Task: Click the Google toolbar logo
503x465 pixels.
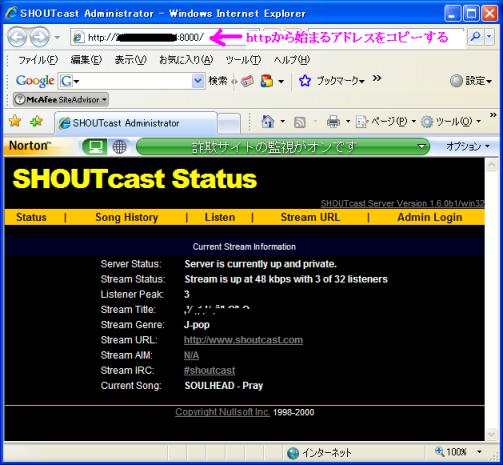Action: tap(35, 81)
